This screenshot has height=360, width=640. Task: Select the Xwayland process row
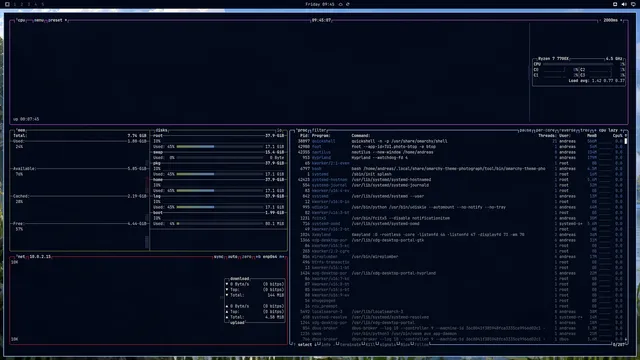(459, 235)
